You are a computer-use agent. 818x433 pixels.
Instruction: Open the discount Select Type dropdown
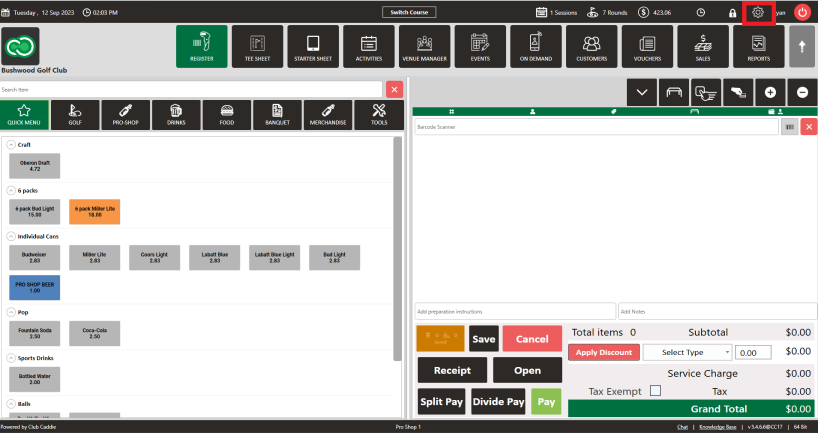687,353
